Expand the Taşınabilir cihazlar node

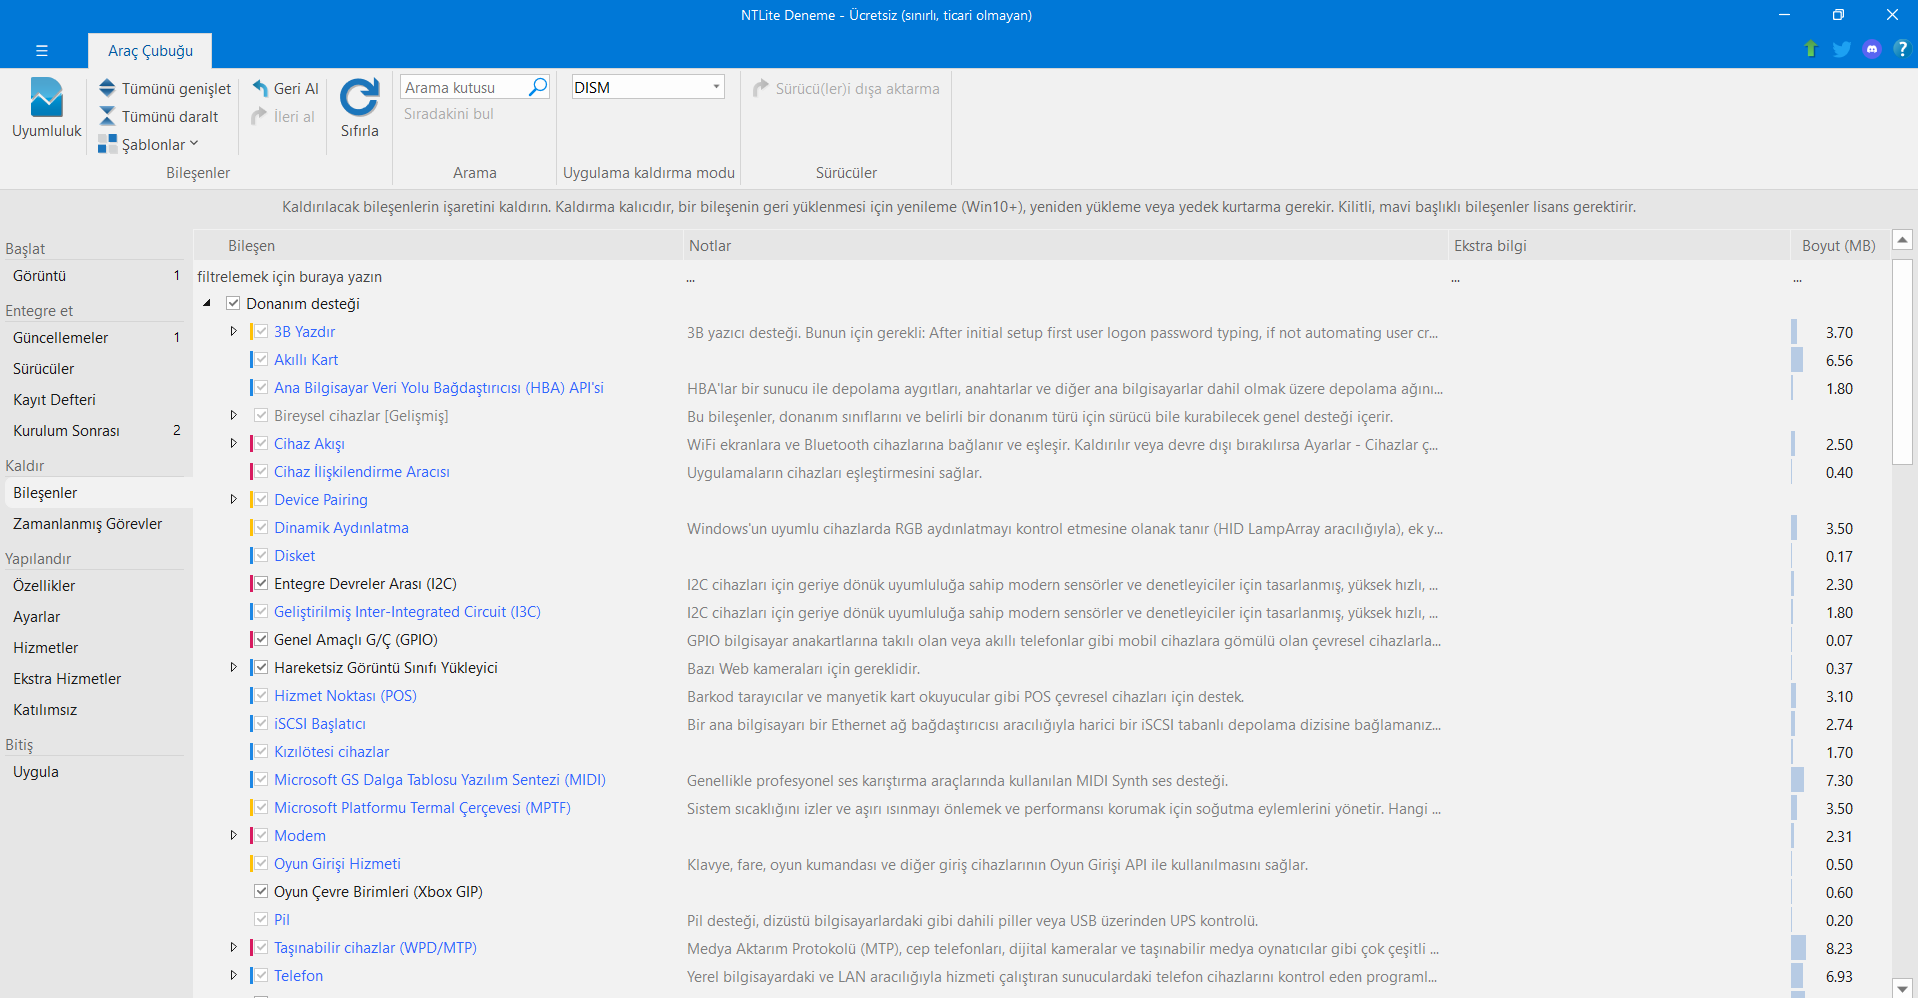point(234,947)
